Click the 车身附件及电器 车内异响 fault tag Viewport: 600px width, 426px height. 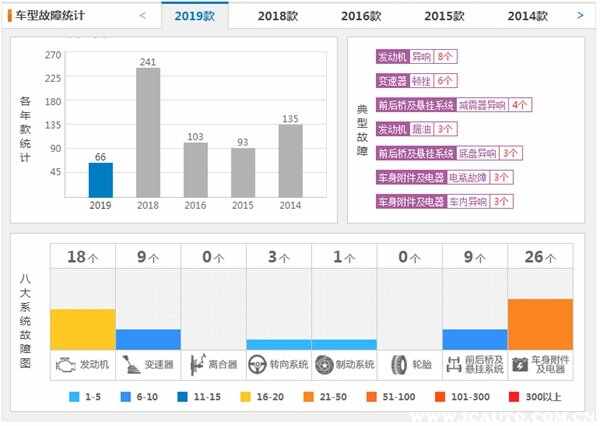(x=444, y=202)
